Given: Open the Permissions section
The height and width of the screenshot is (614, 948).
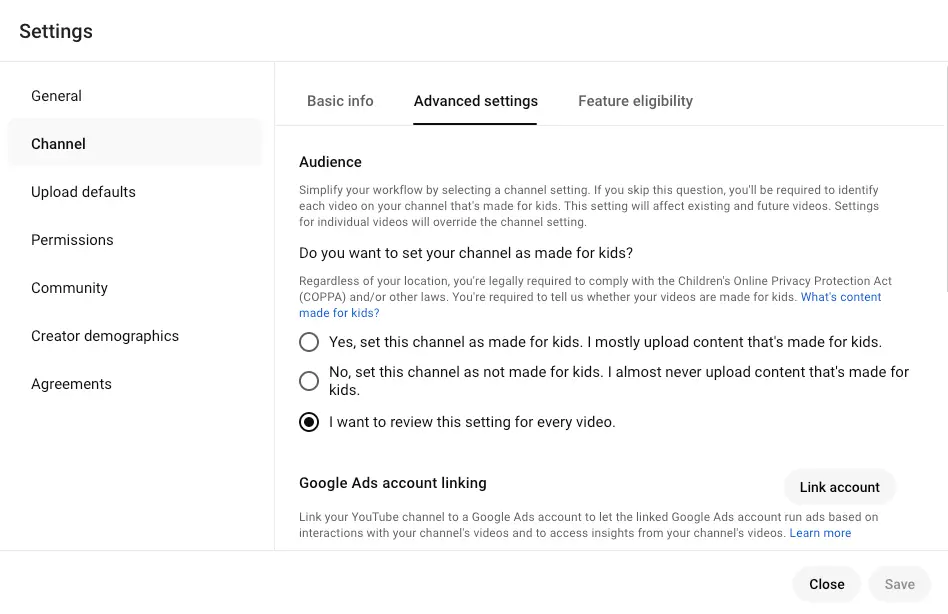Looking at the screenshot, I should (x=72, y=240).
